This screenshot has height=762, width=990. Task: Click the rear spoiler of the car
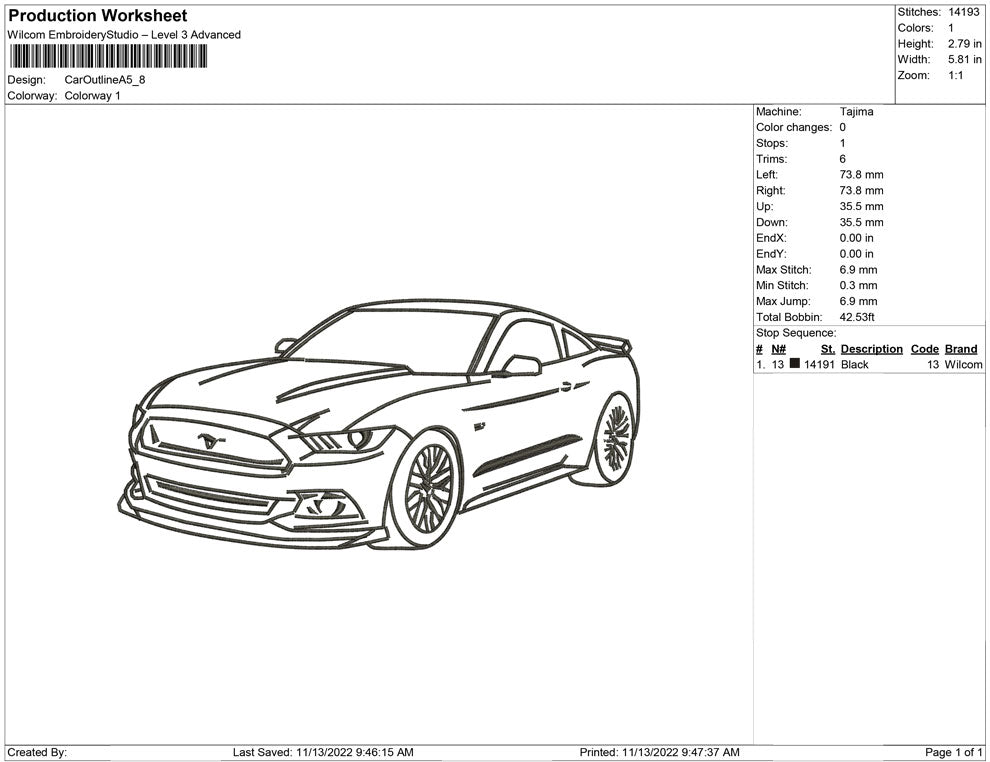[610, 341]
